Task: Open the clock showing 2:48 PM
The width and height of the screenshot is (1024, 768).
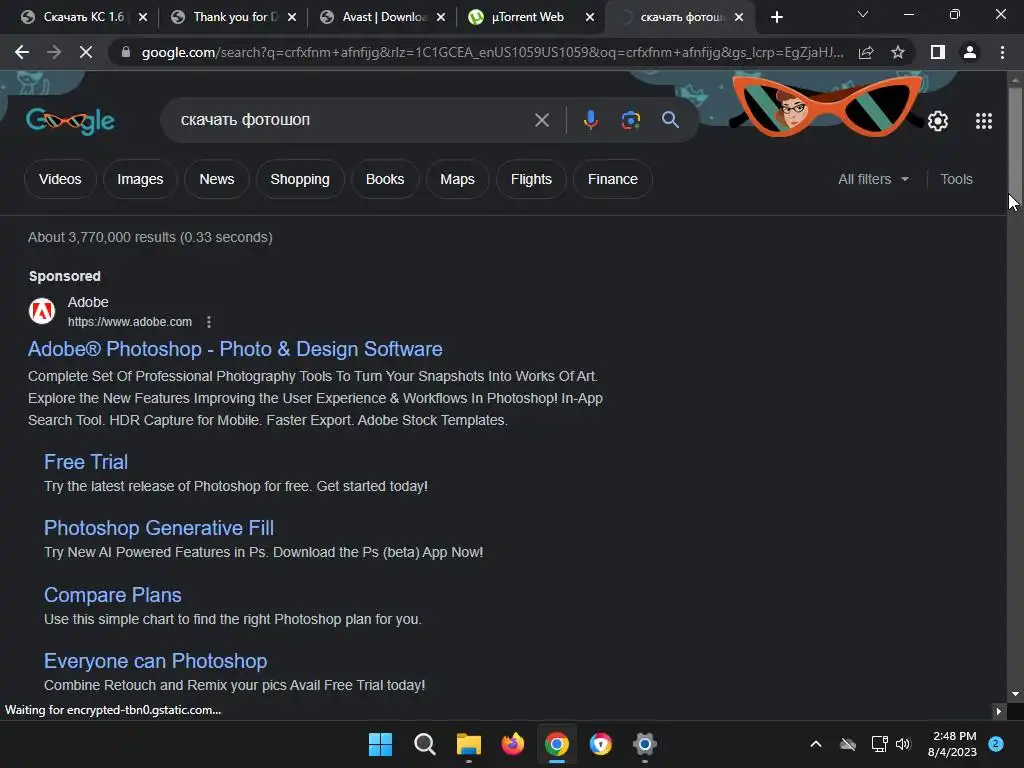Action: [952, 744]
